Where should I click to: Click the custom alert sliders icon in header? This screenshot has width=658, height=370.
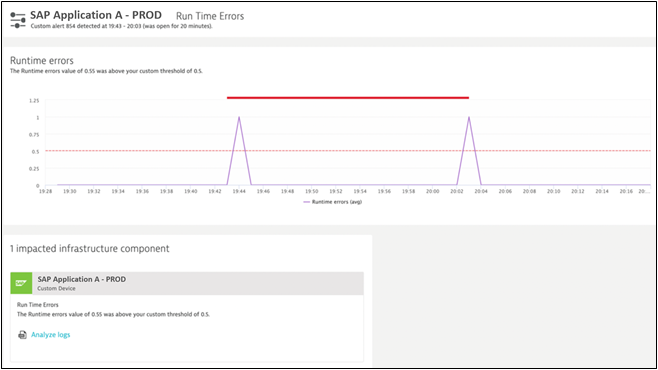[18, 20]
